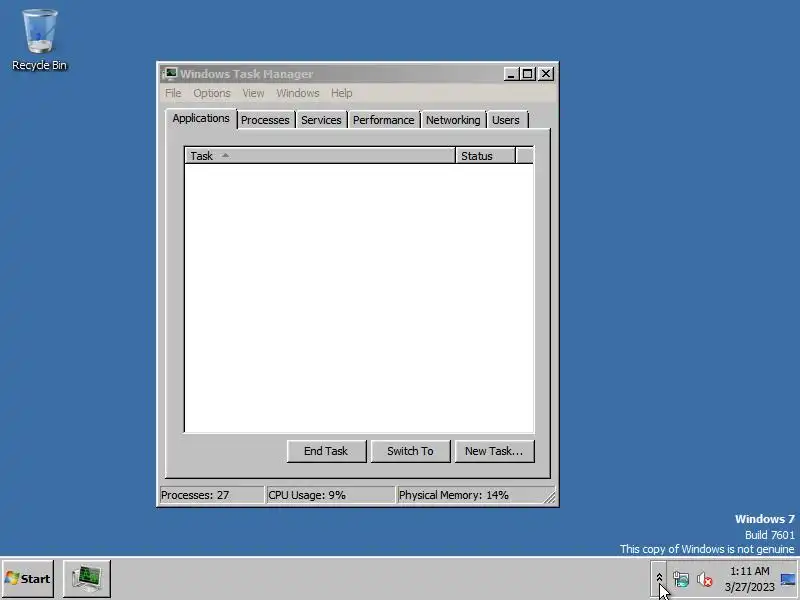800x600 pixels.
Task: Select the Applications tab
Action: (x=201, y=118)
